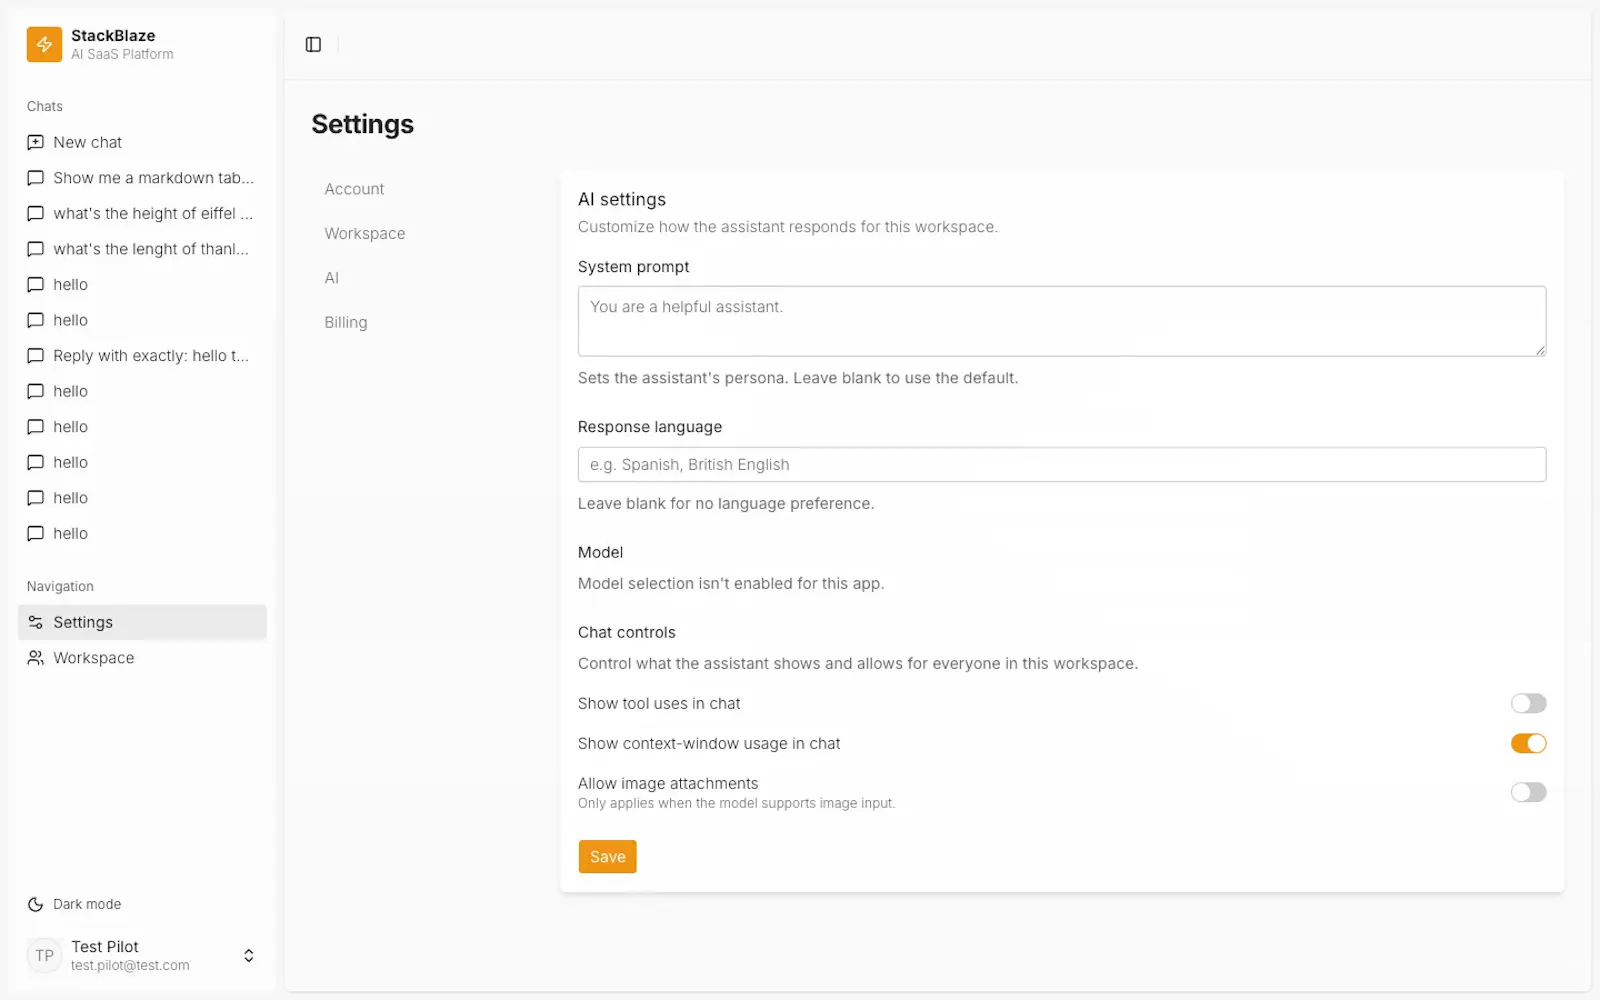The width and height of the screenshot is (1600, 1000).
Task: Open 'Show me a markdown tab...' chat
Action: 142,178
